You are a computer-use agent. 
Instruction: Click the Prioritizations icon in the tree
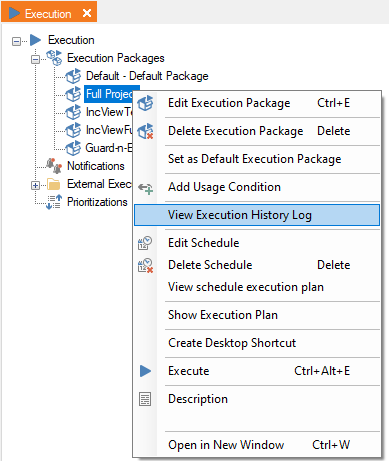[x=54, y=202]
